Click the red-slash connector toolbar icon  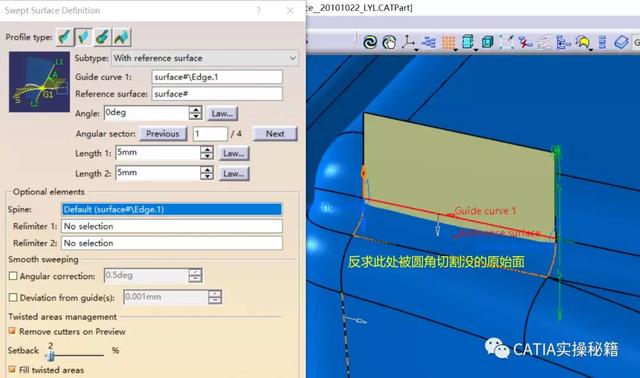pyautogui.click(x=525, y=42)
